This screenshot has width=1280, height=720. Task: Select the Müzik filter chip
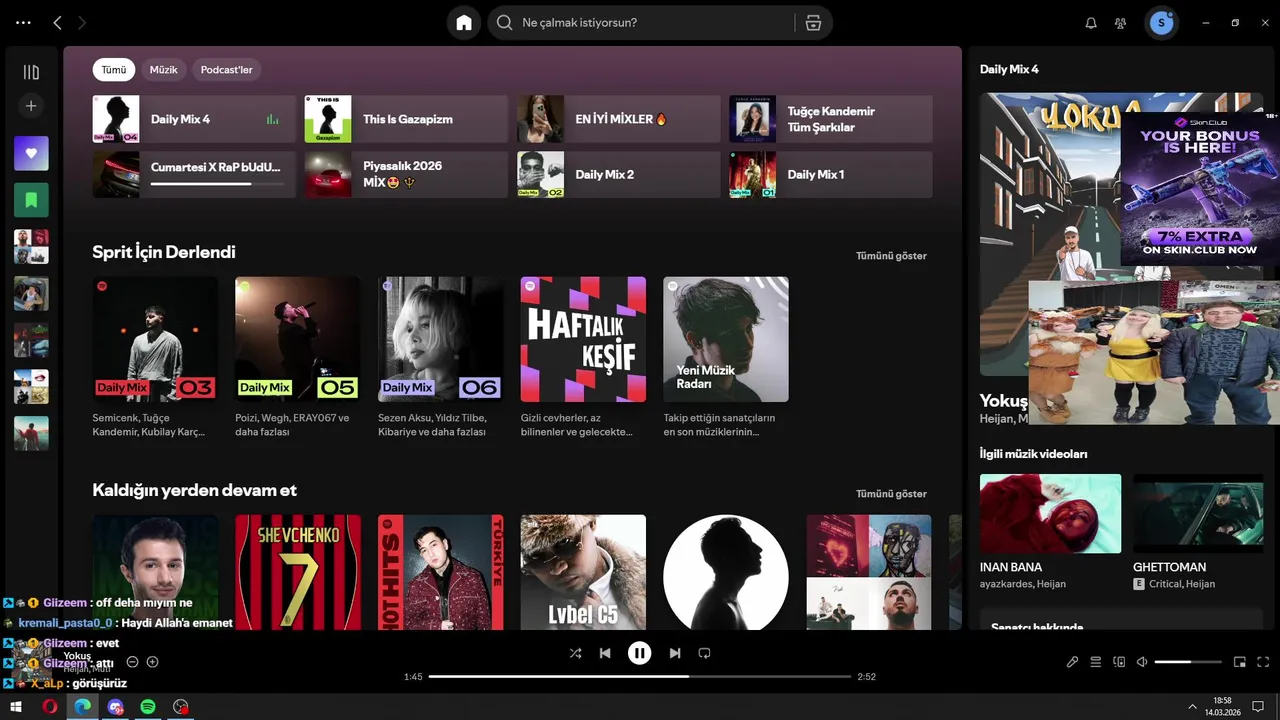[x=163, y=70]
